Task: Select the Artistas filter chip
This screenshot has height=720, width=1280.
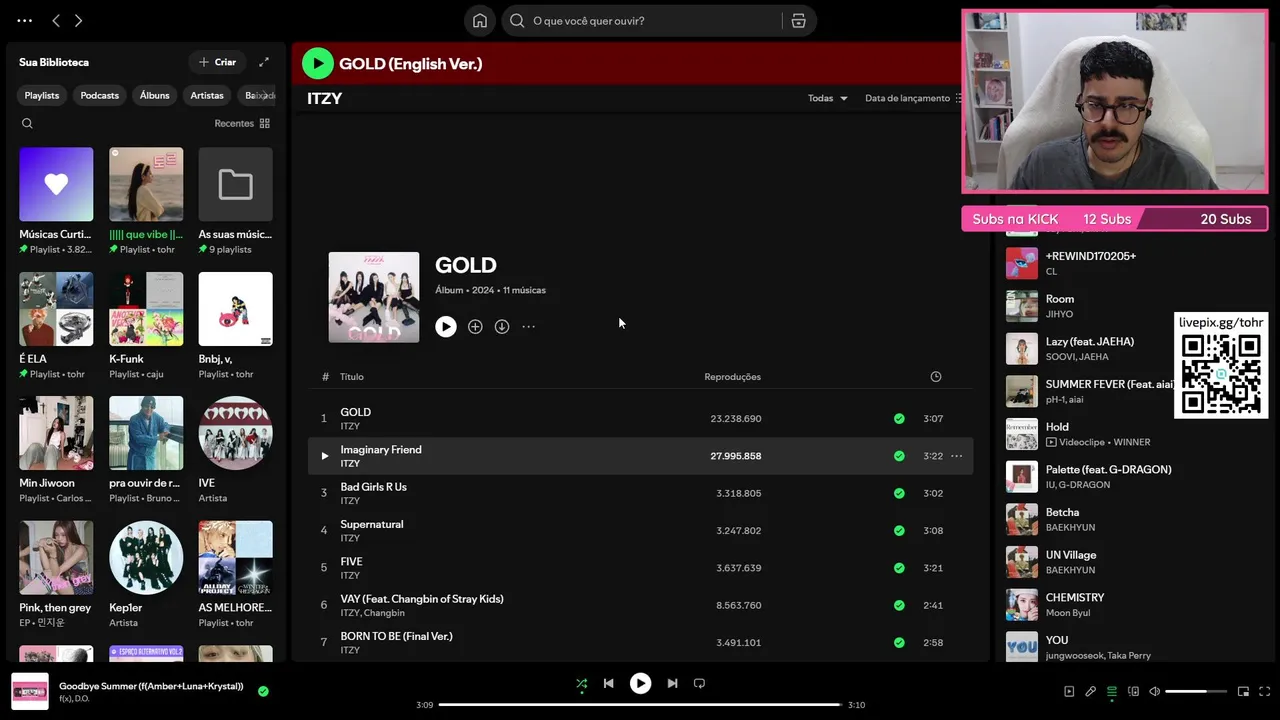Action: pos(207,95)
